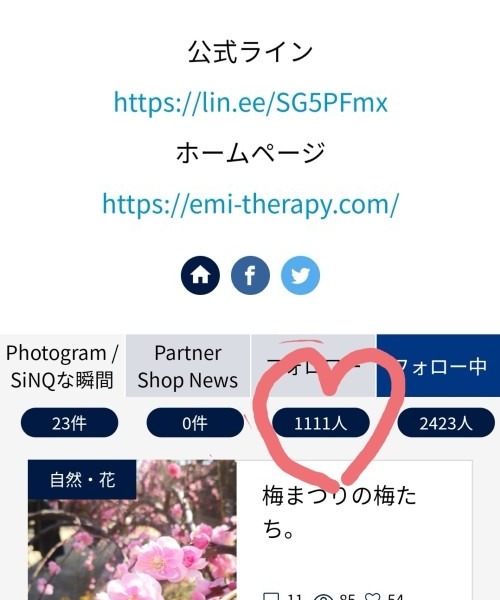Open the 梅まつりの梅たち。 post title
Image resolution: width=500 pixels, height=600 pixels.
339,512
